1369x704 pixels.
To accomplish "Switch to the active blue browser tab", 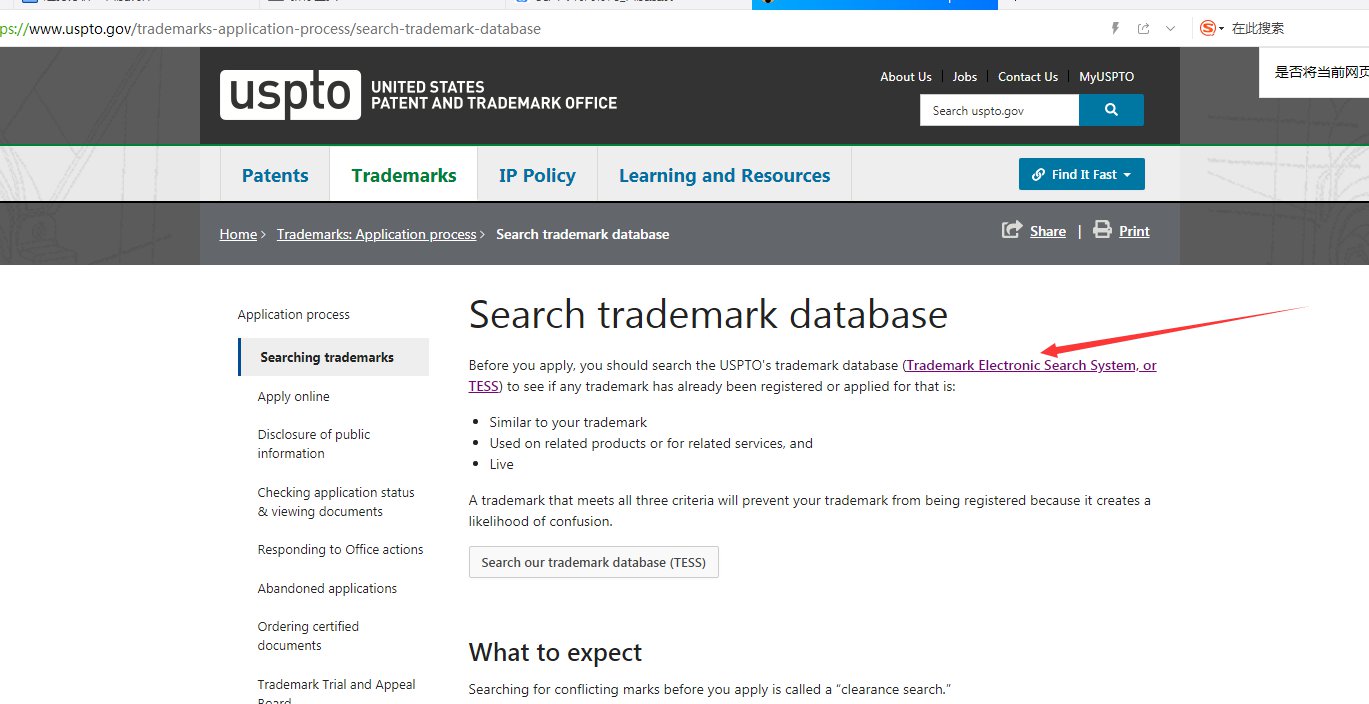I will [875, 4].
